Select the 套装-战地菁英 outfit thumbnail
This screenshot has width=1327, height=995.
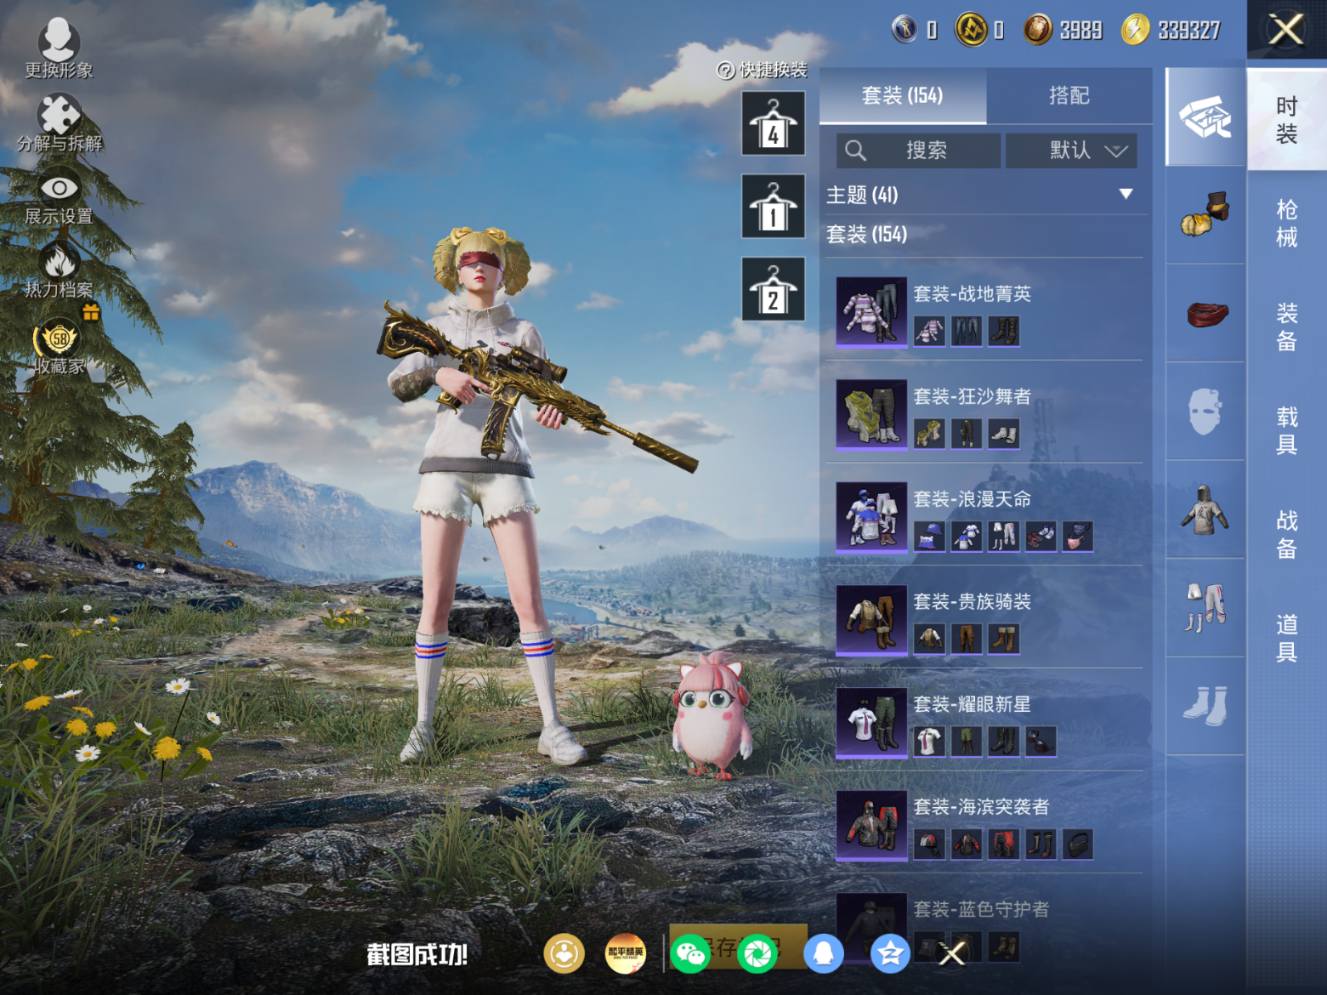[871, 312]
